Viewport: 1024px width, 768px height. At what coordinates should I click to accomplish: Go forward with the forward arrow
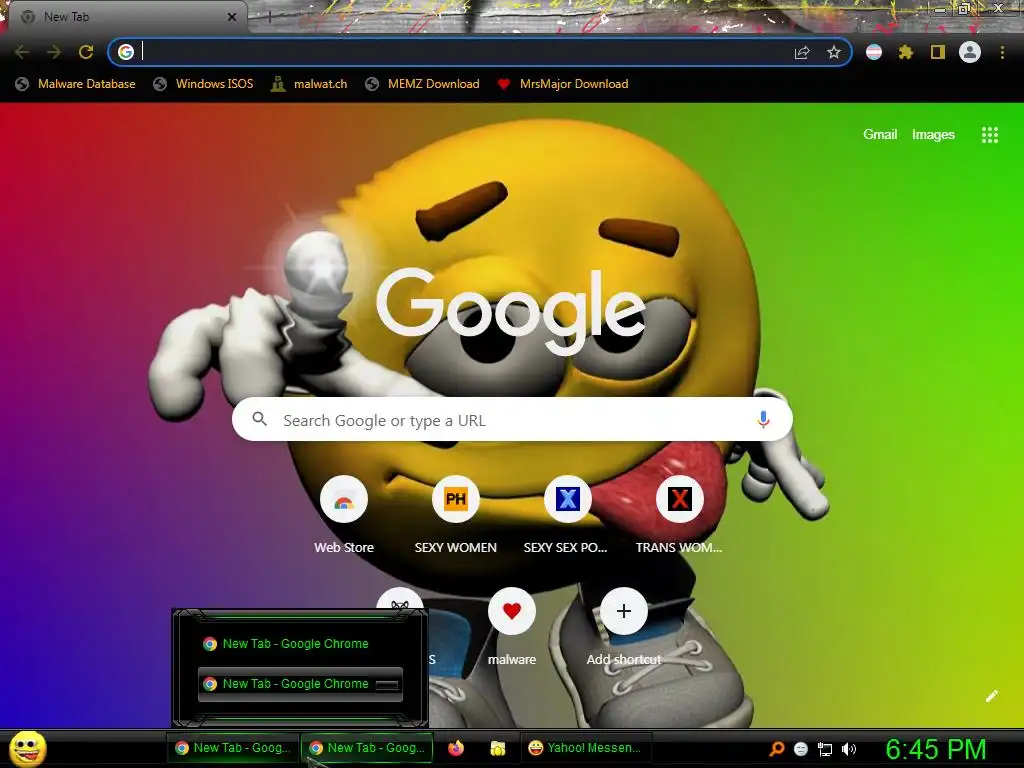54,52
